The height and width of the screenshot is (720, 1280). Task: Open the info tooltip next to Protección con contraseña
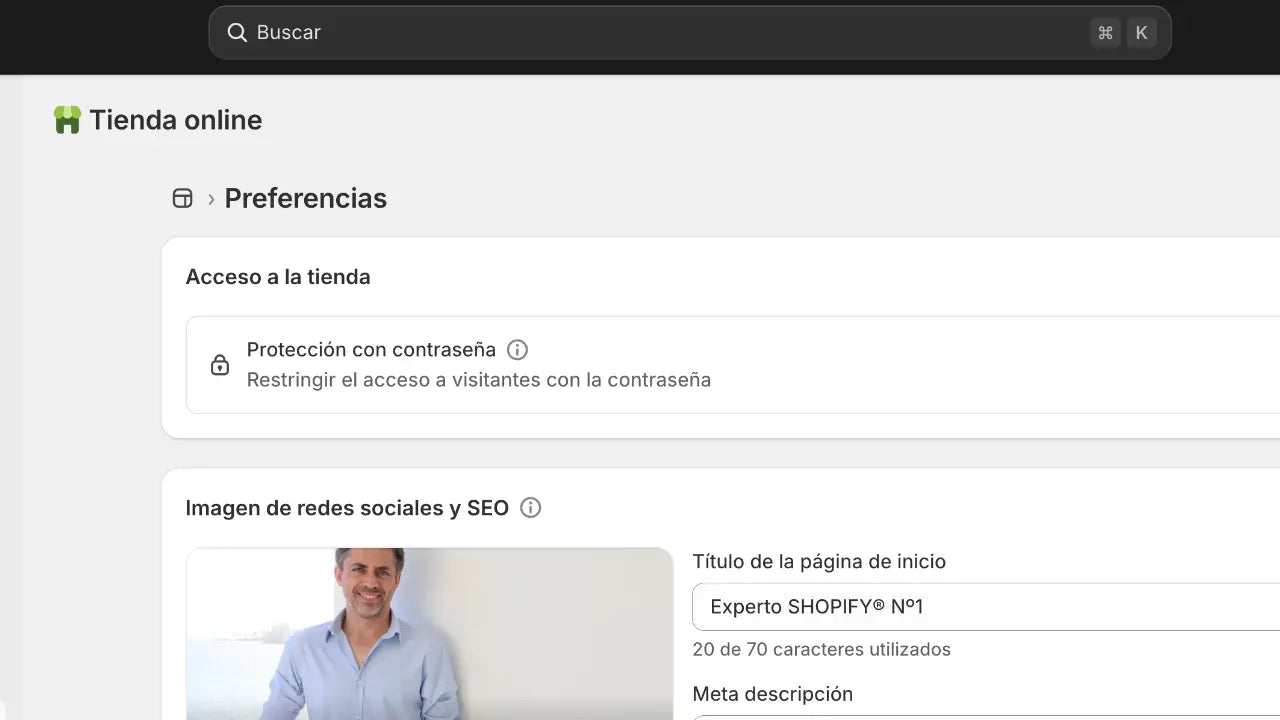coord(517,349)
